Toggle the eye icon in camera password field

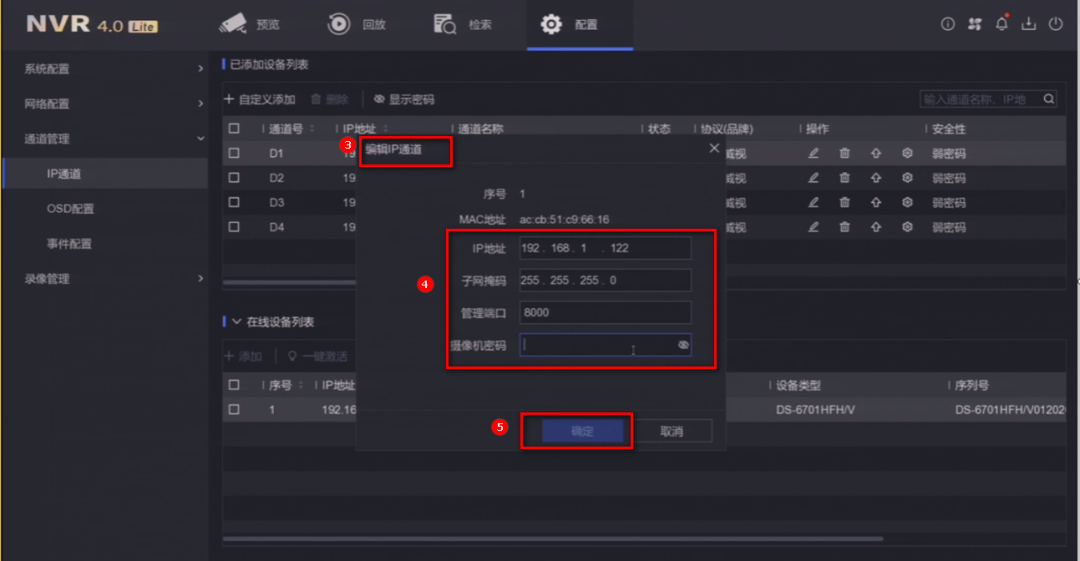coord(683,345)
